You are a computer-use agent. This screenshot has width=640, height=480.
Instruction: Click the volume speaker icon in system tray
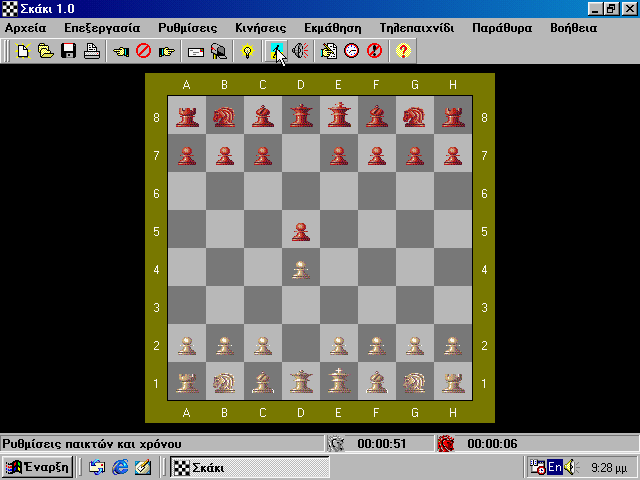point(571,467)
